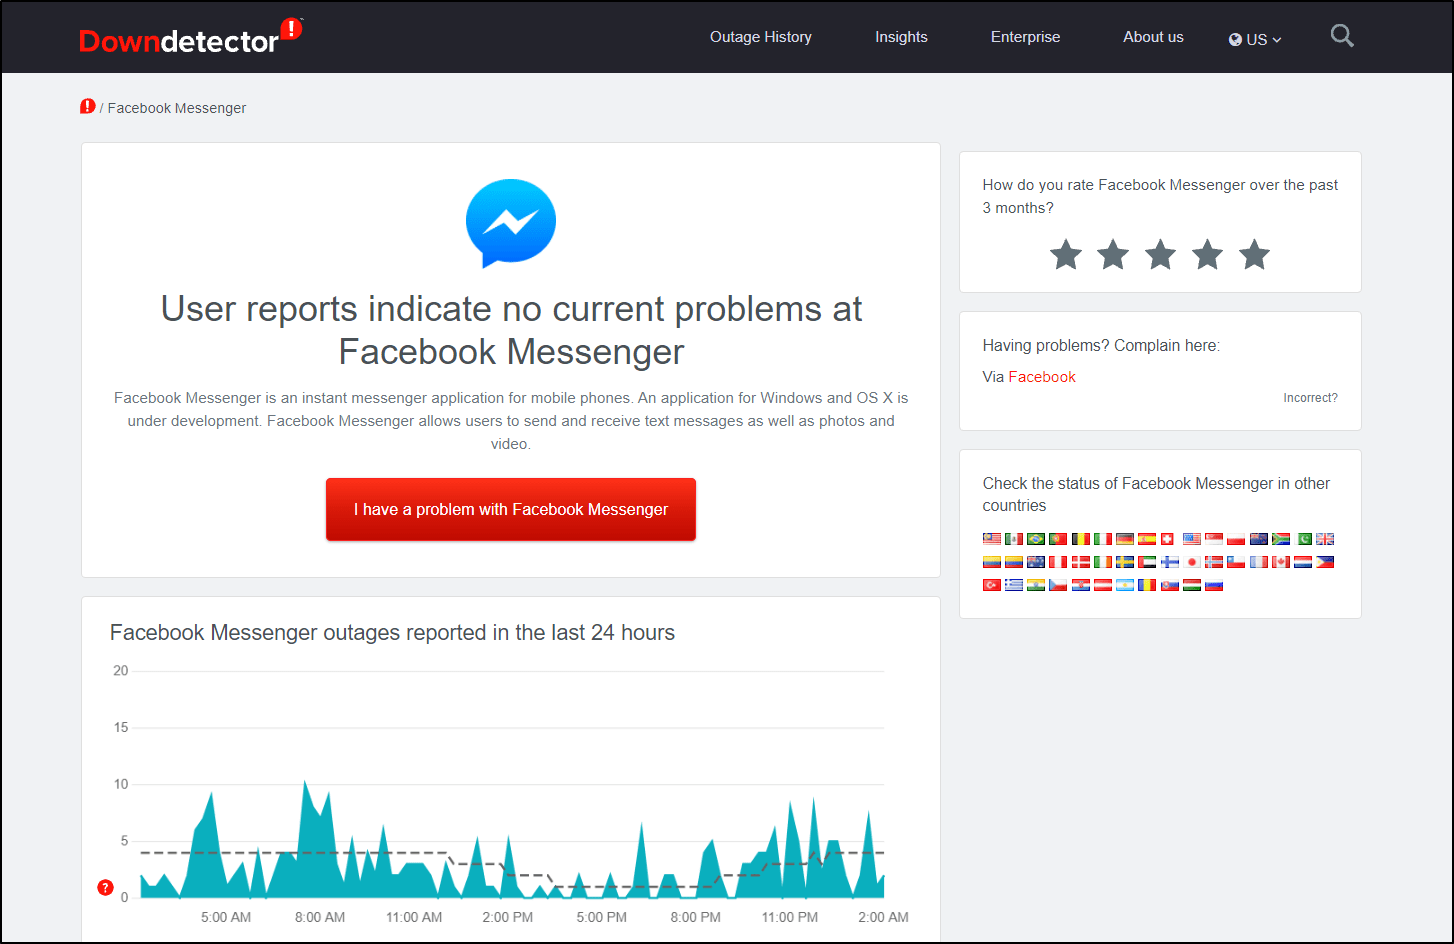Click the blue Messenger logo
Image resolution: width=1454 pixels, height=944 pixels.
511,223
